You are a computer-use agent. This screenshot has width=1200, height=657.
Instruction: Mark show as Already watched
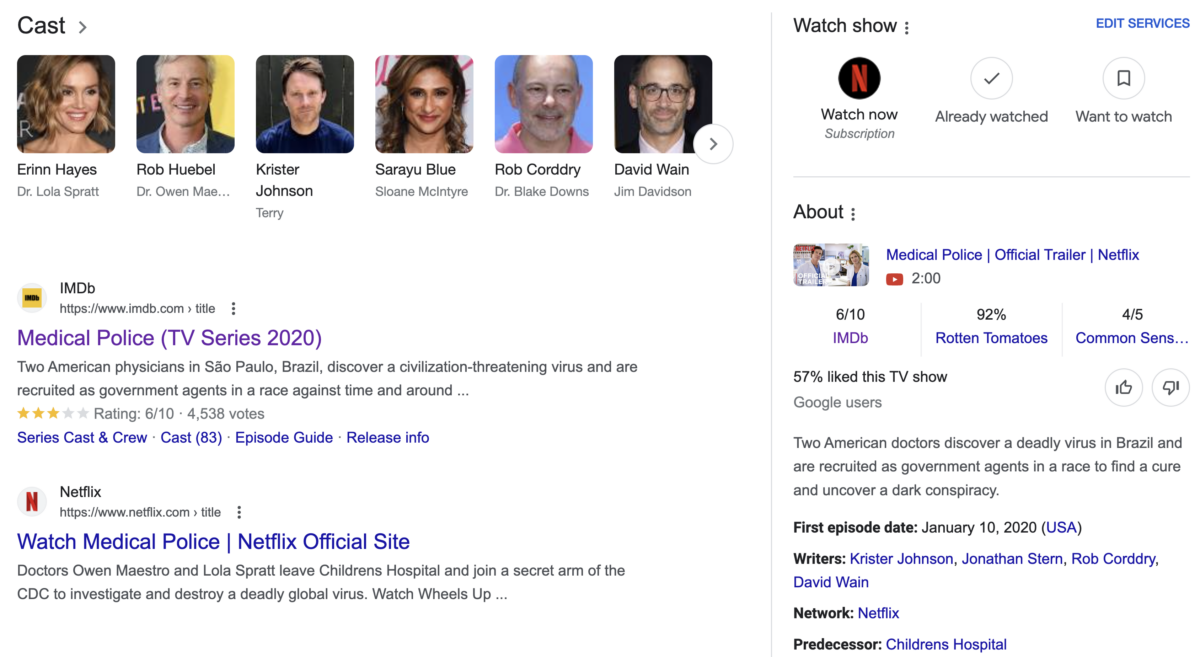click(x=991, y=78)
